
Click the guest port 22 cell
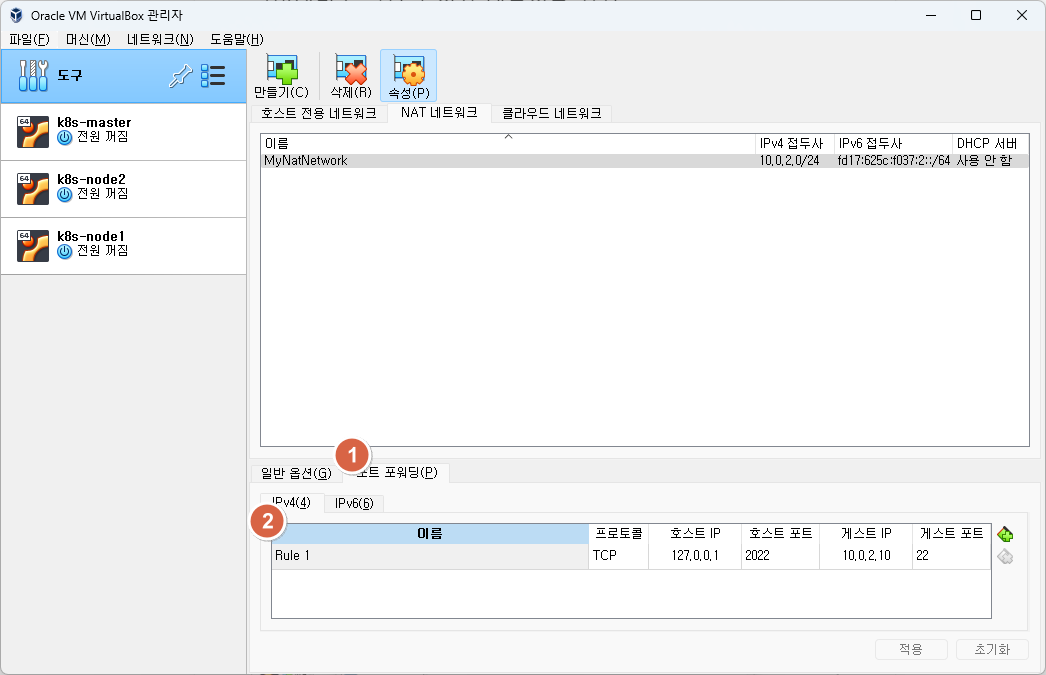[951, 556]
